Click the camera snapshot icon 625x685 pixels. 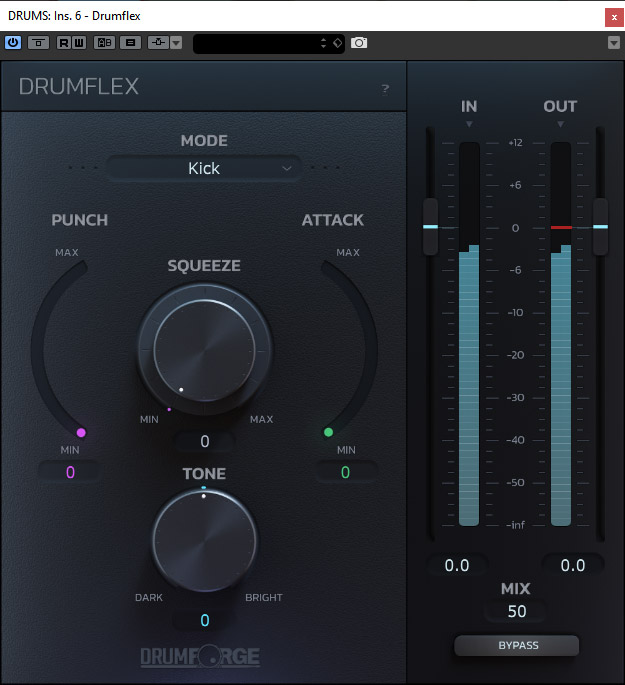coord(359,43)
